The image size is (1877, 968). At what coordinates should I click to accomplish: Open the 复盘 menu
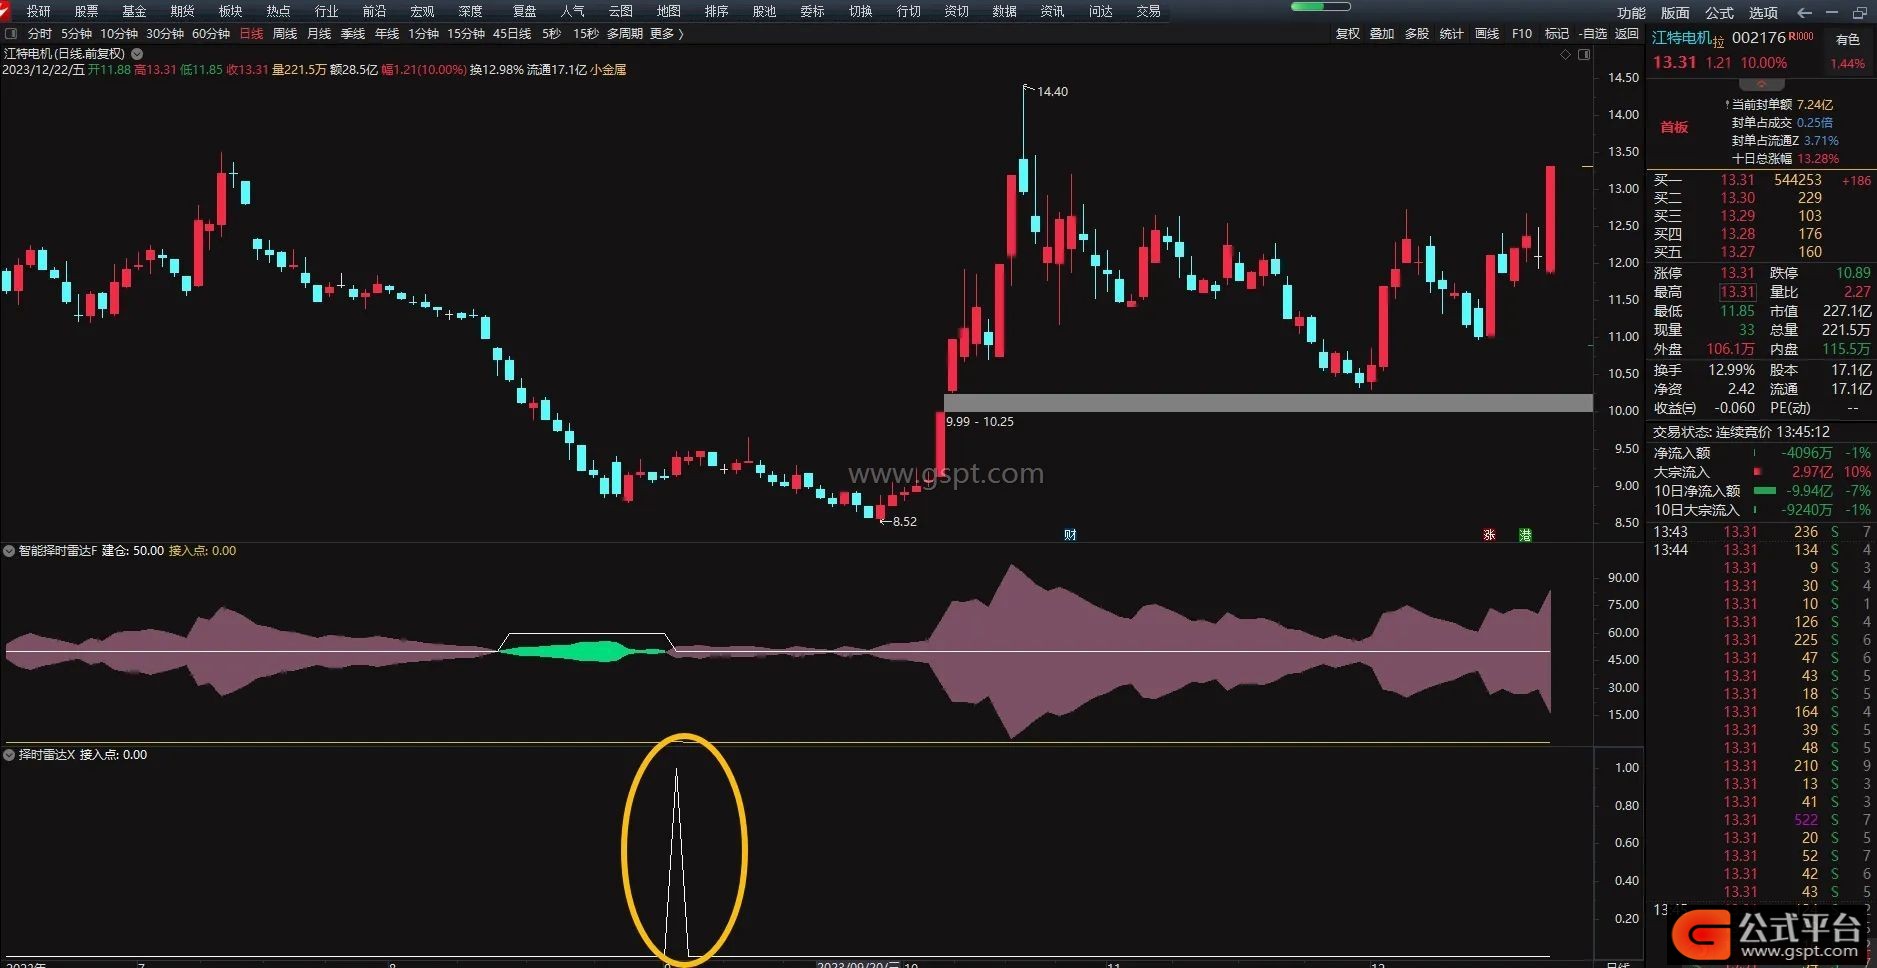pos(524,11)
